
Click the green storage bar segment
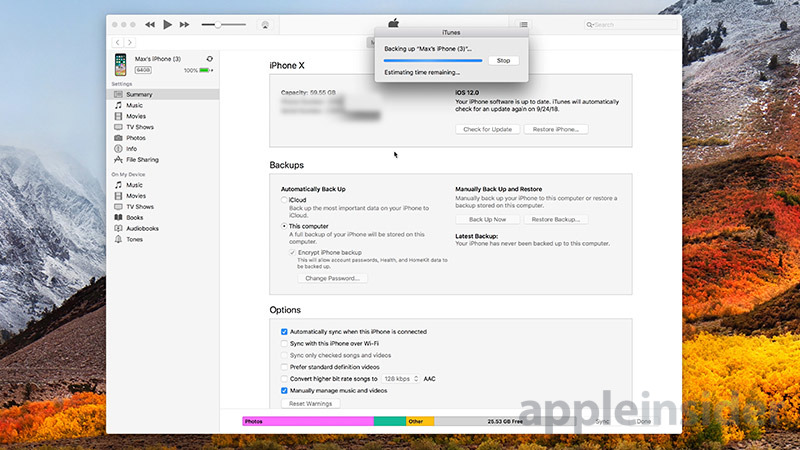click(390, 421)
